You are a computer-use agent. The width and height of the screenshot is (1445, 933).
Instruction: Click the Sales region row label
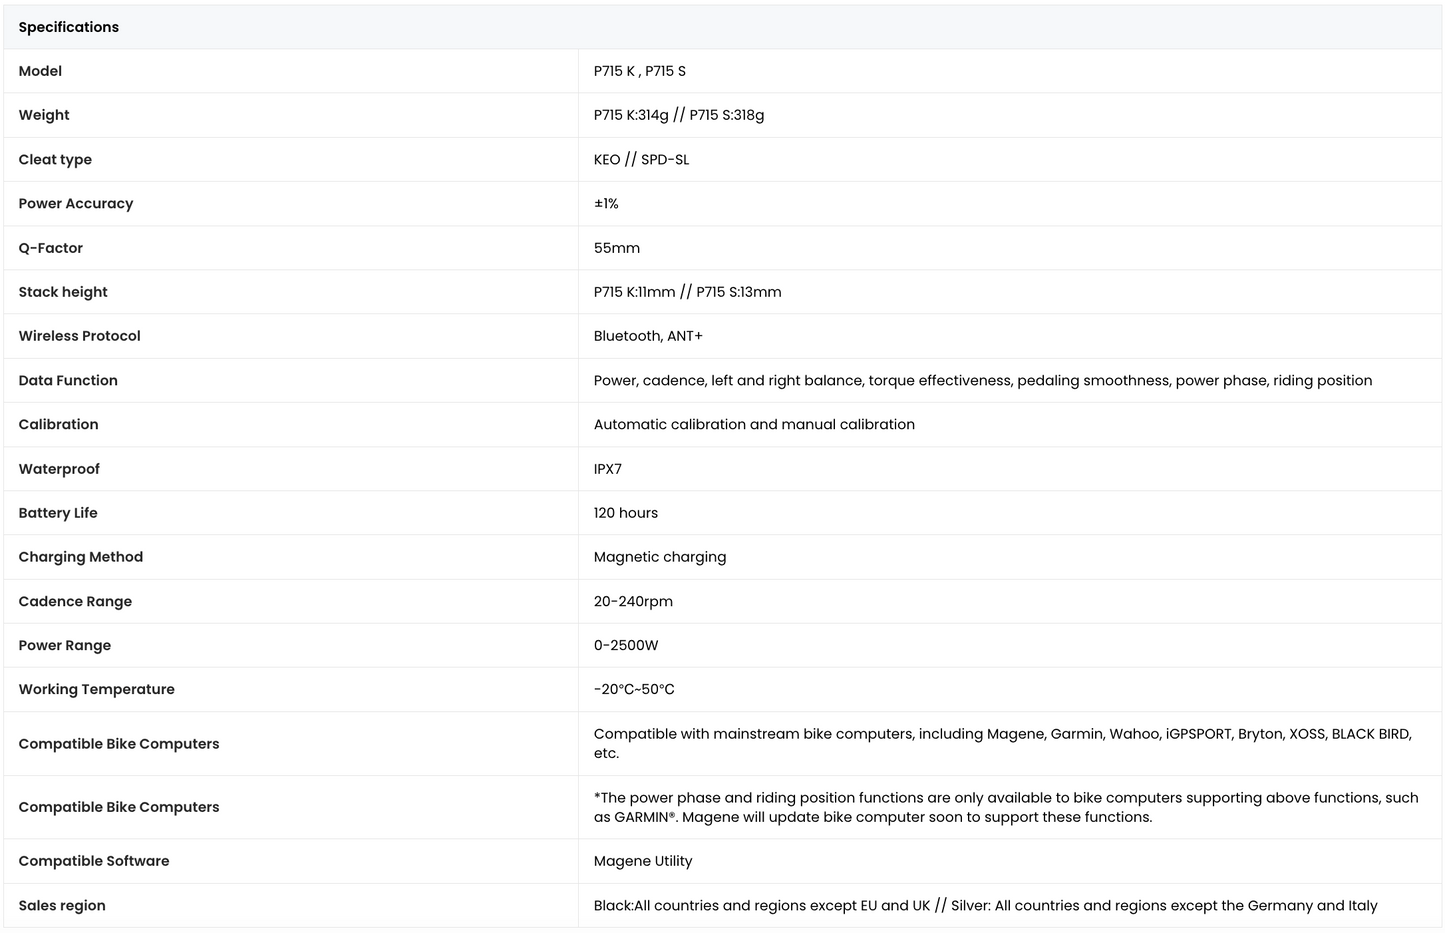click(62, 905)
